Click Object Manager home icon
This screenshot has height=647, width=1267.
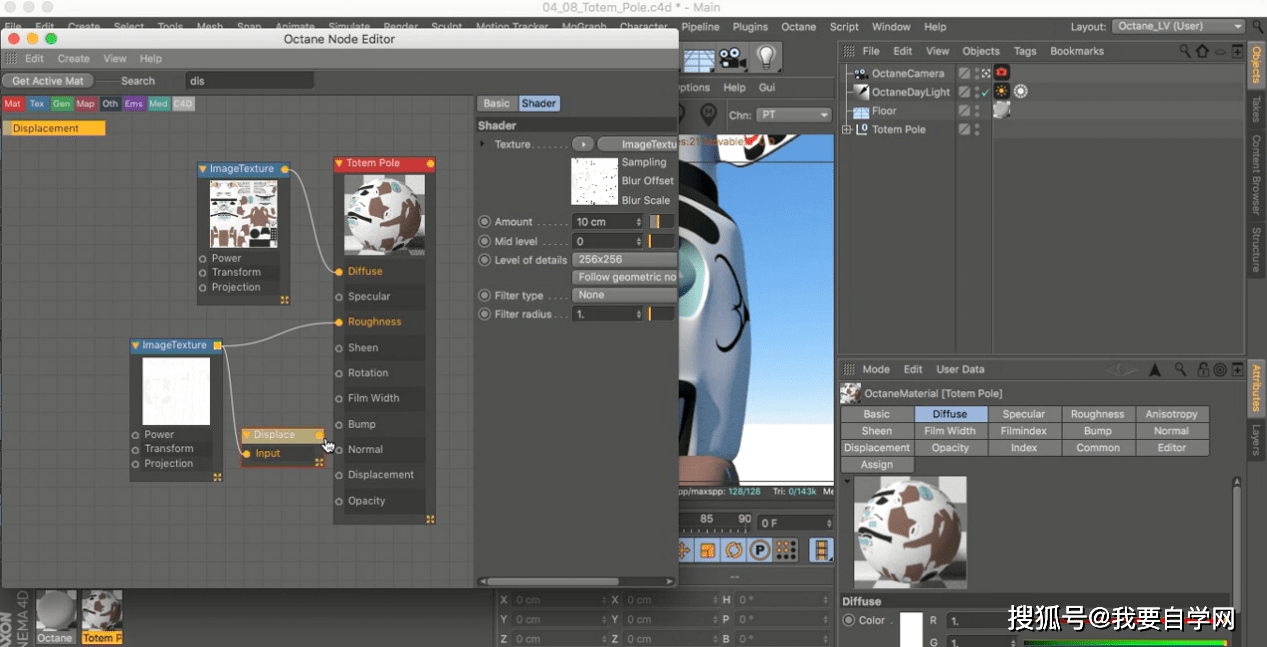point(1203,51)
